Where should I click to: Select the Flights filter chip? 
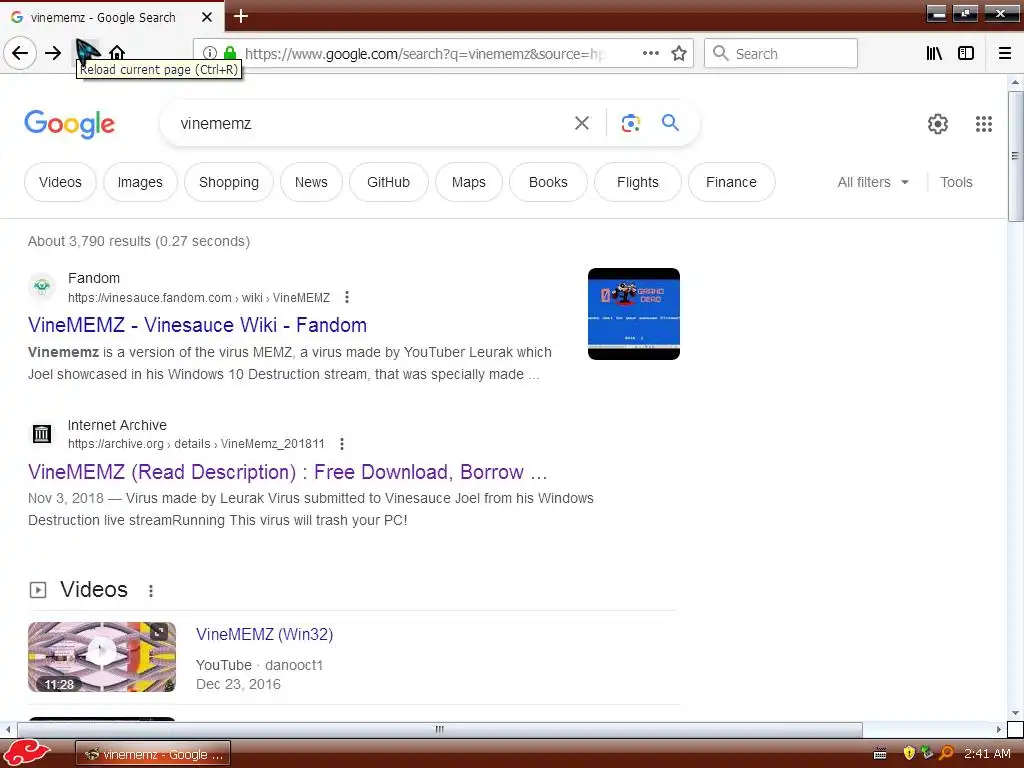point(637,182)
